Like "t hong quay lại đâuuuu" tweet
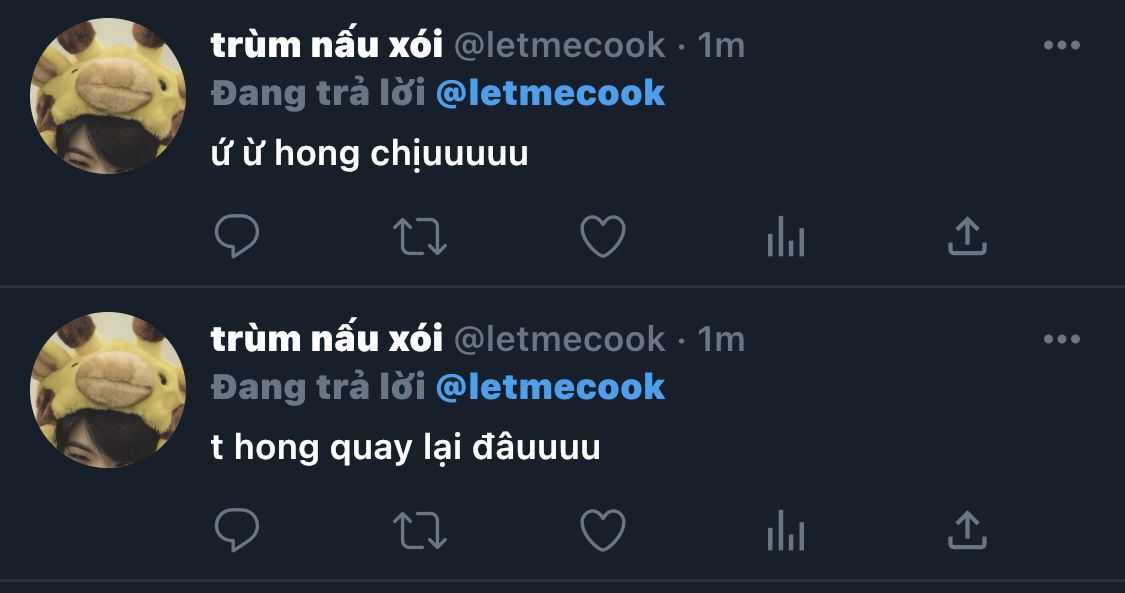Image resolution: width=1125 pixels, height=593 pixels. click(603, 531)
